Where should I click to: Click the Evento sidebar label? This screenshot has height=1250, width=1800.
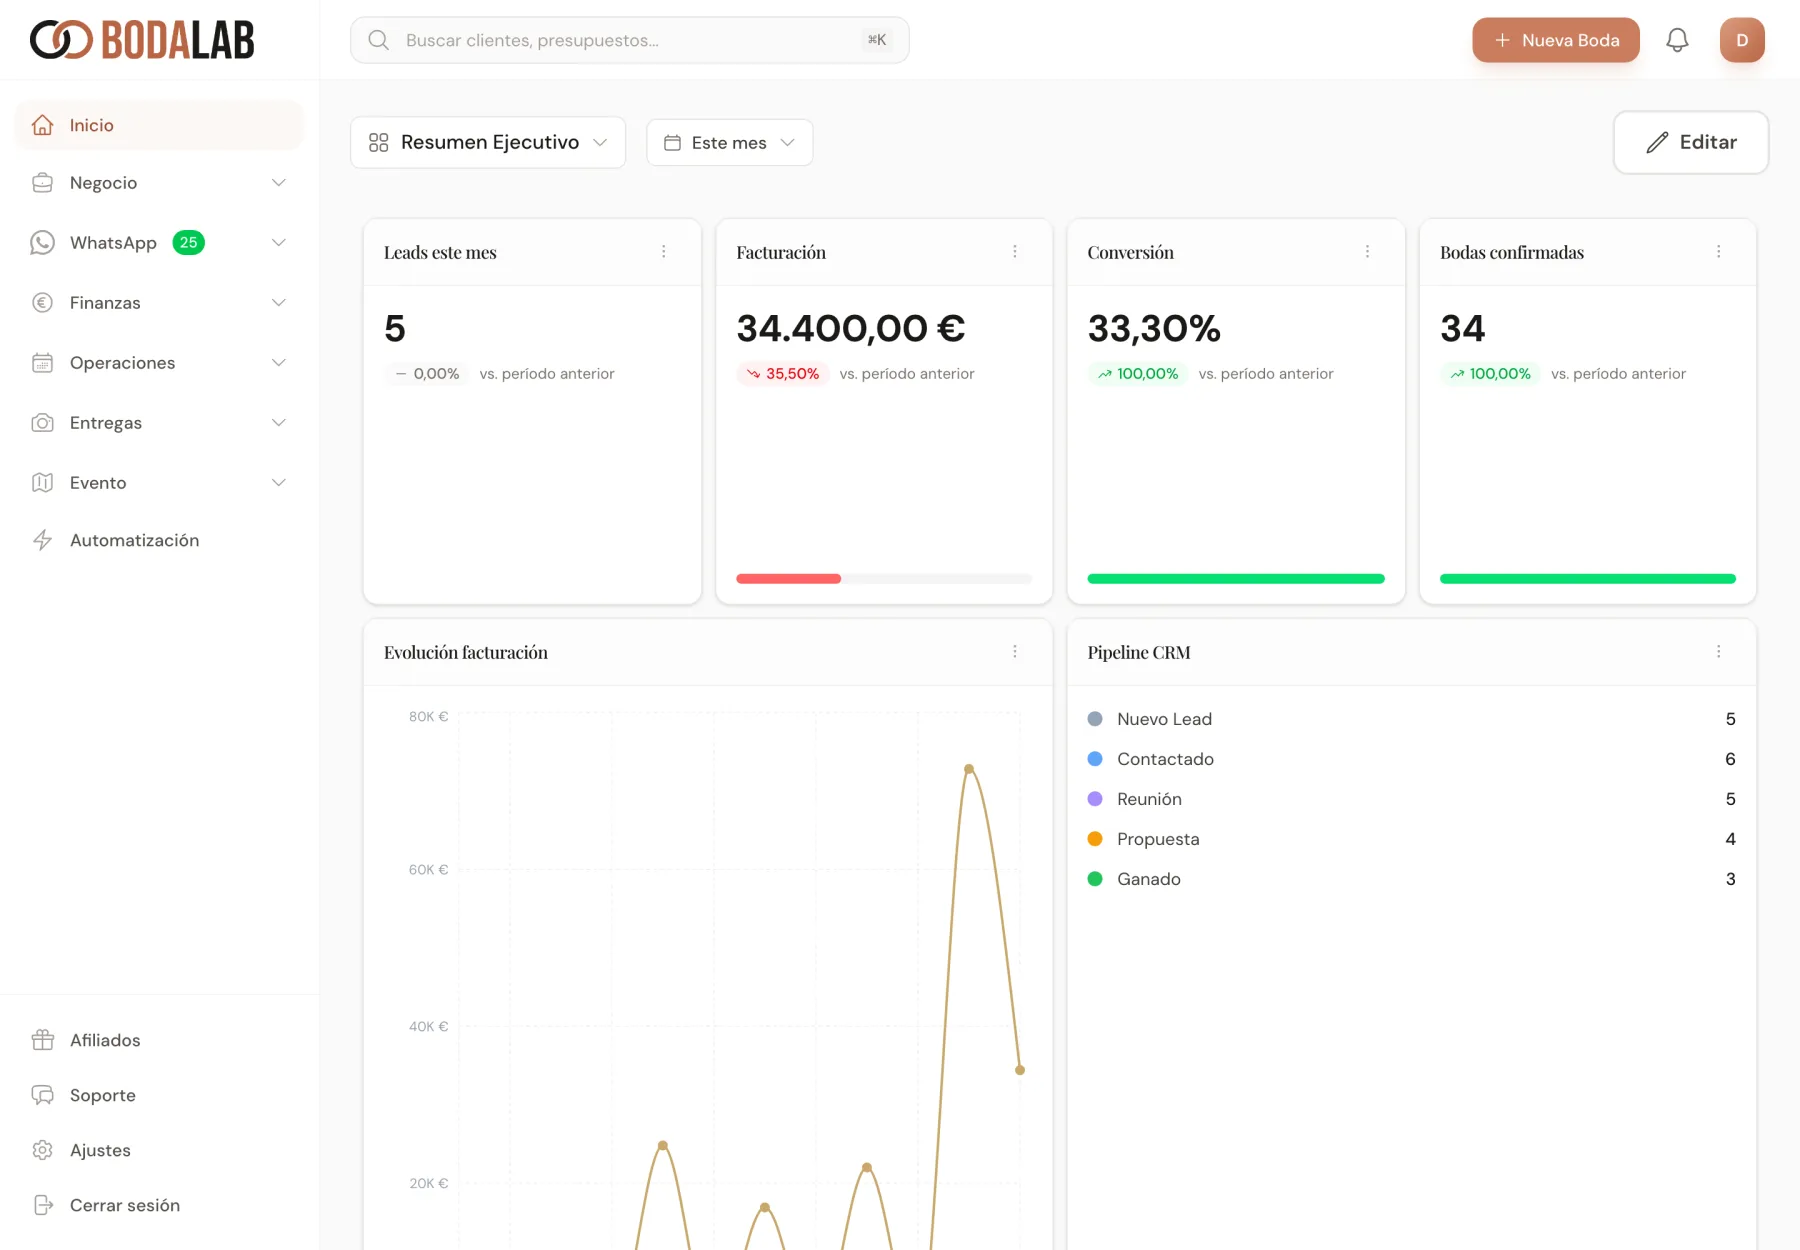click(98, 483)
